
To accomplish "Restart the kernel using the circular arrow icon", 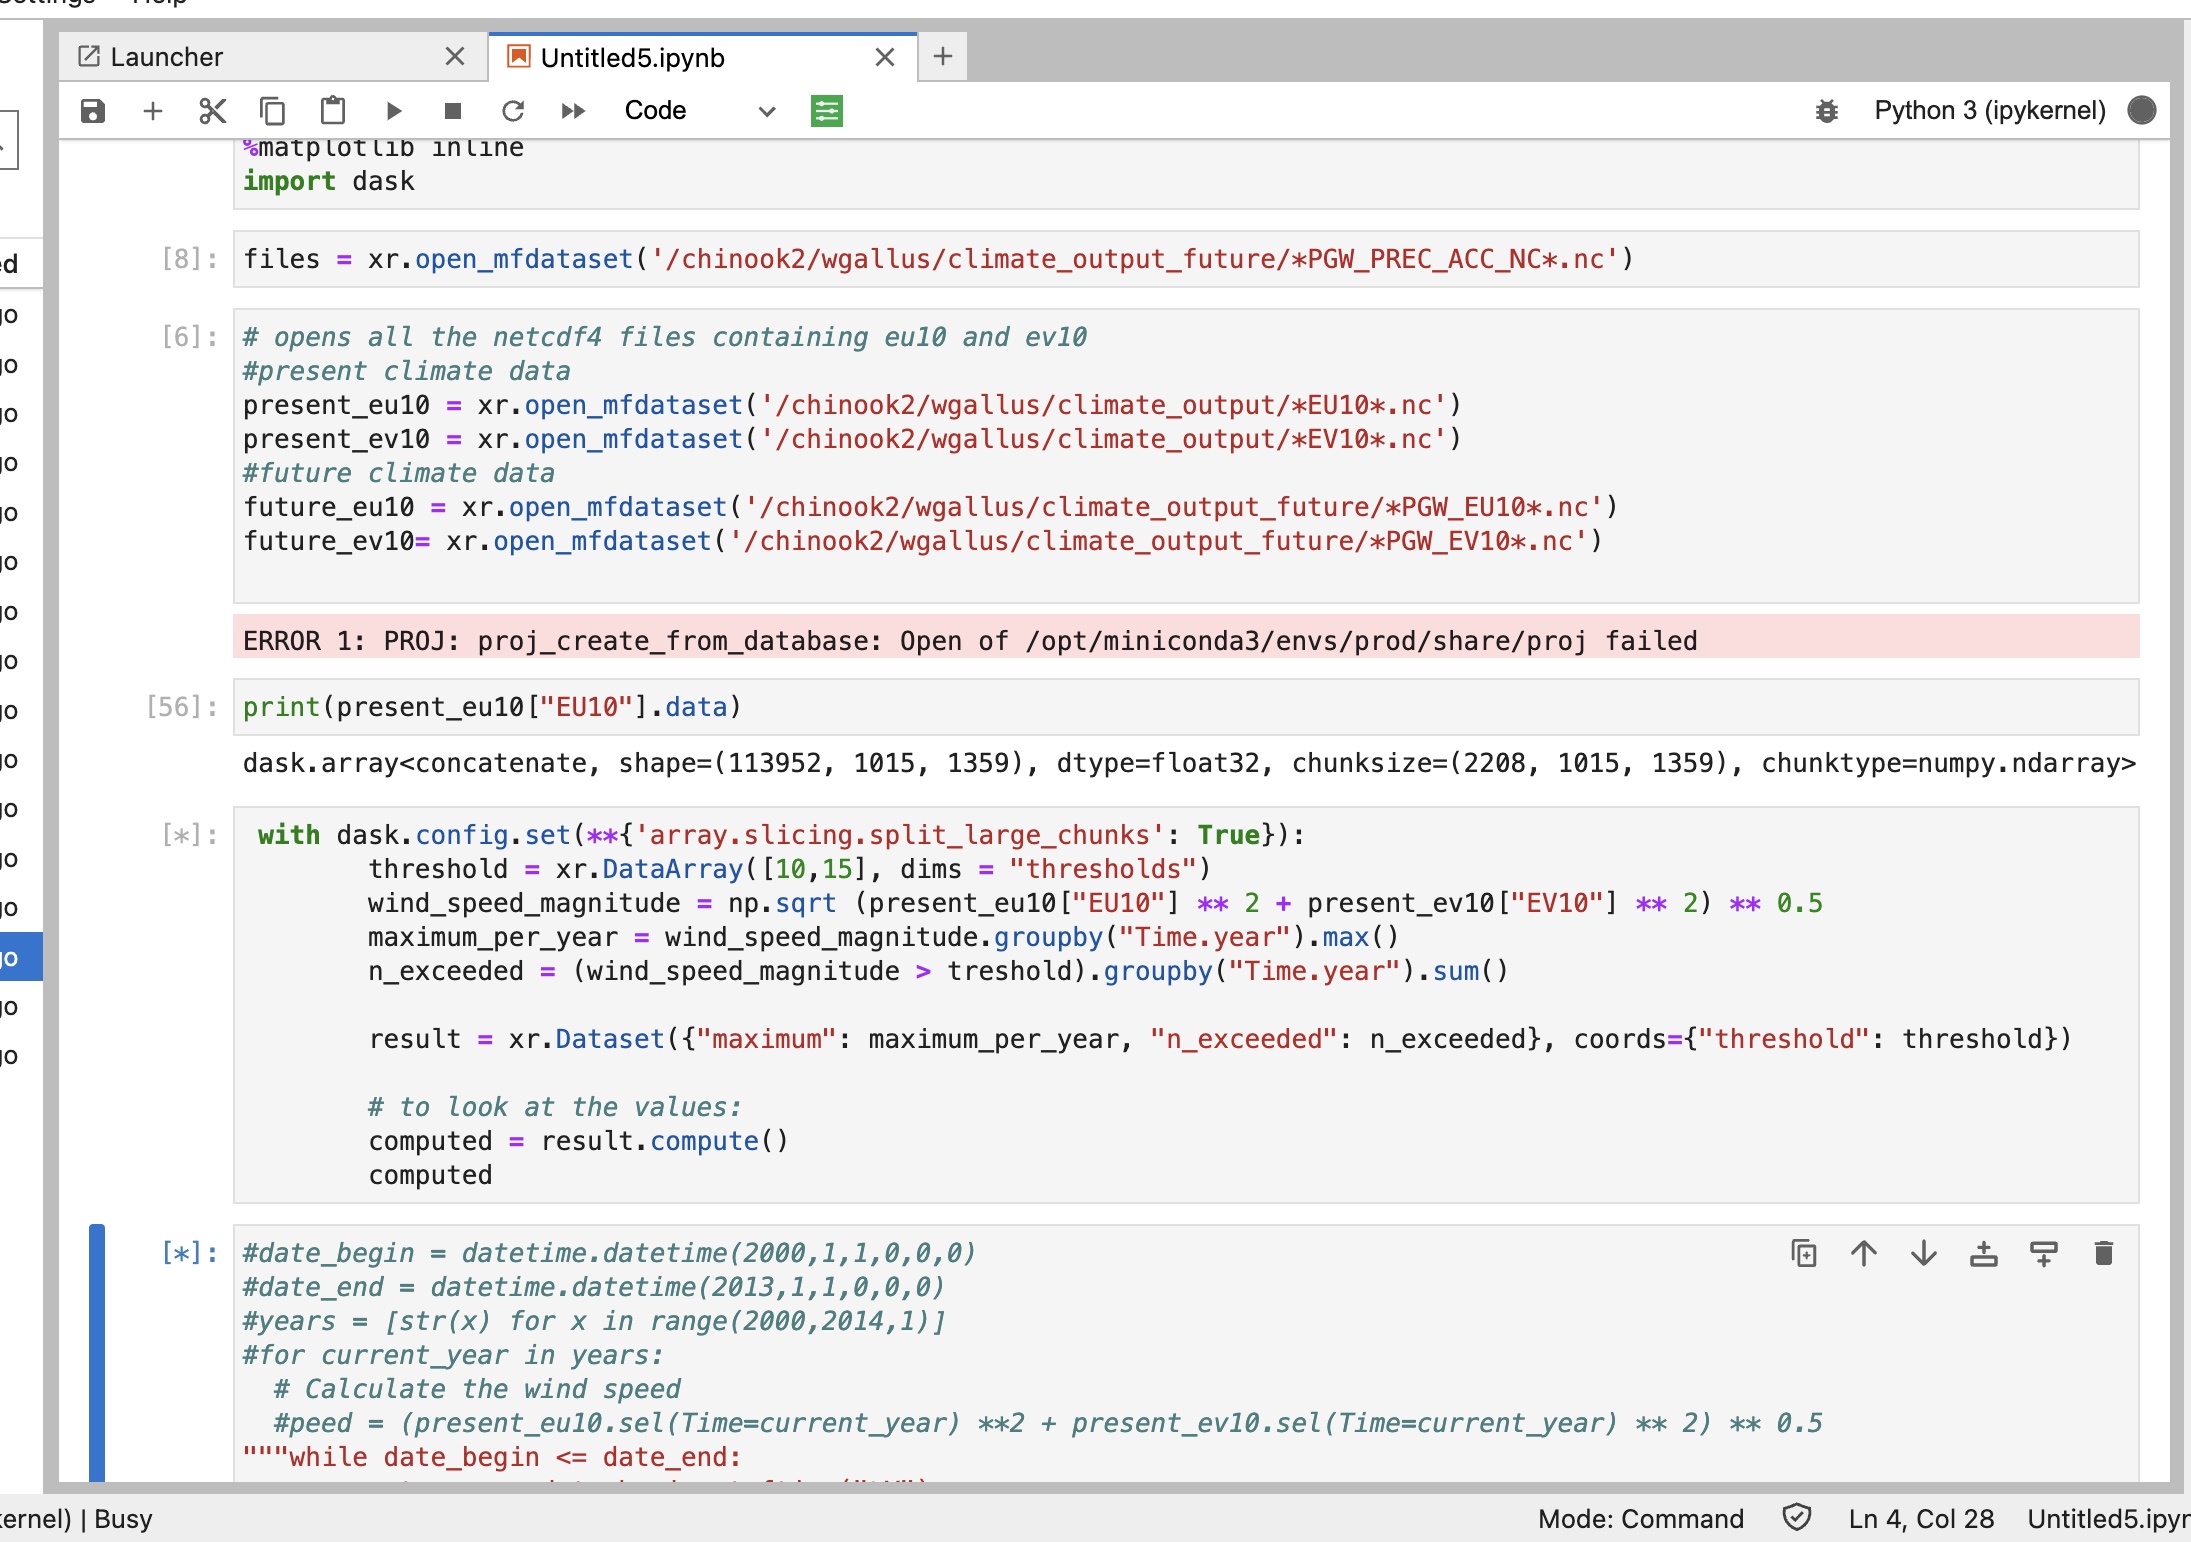I will tap(513, 111).
